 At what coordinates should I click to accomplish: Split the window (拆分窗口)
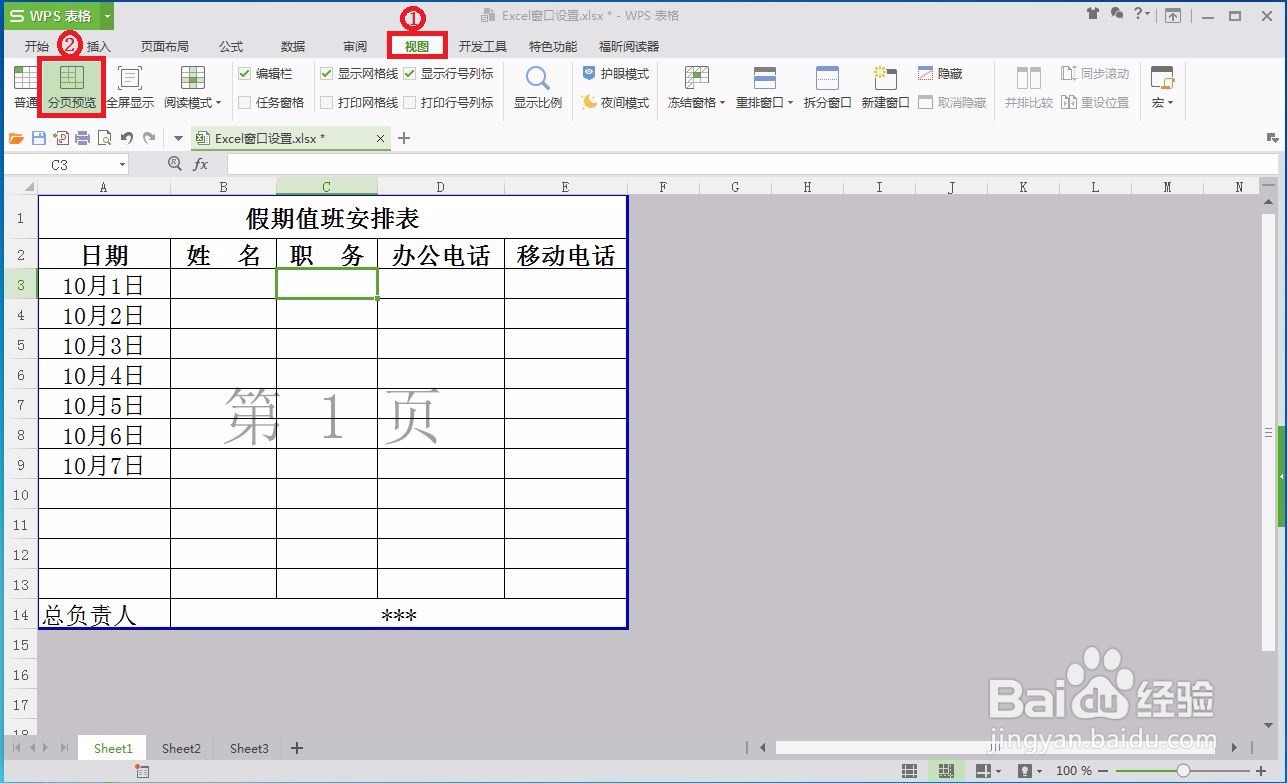(827, 88)
